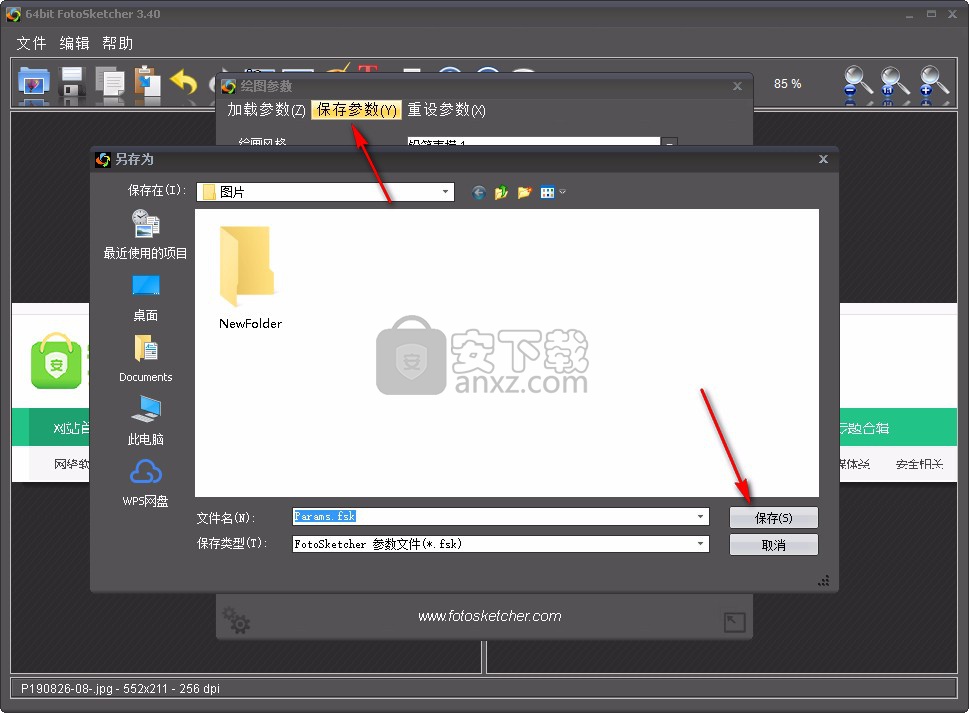
Task: Click the yellow undo arrow icon
Action: coord(184,82)
